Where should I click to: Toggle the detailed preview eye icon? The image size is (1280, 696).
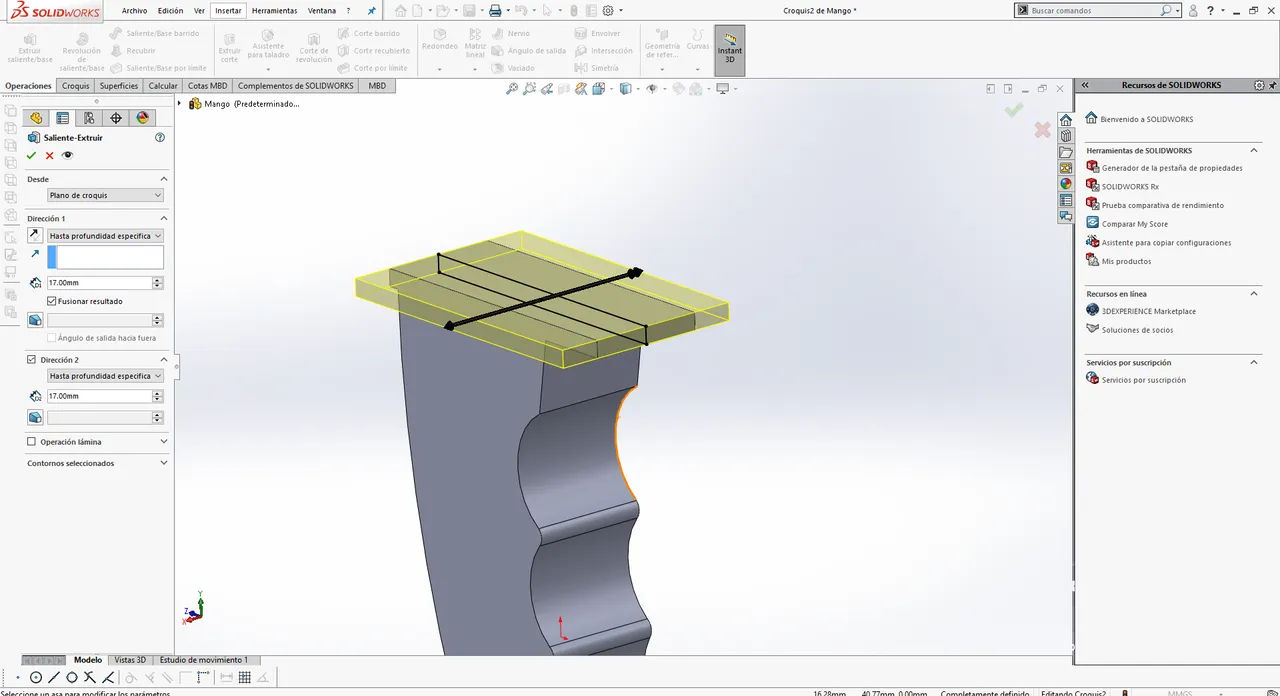click(67, 156)
